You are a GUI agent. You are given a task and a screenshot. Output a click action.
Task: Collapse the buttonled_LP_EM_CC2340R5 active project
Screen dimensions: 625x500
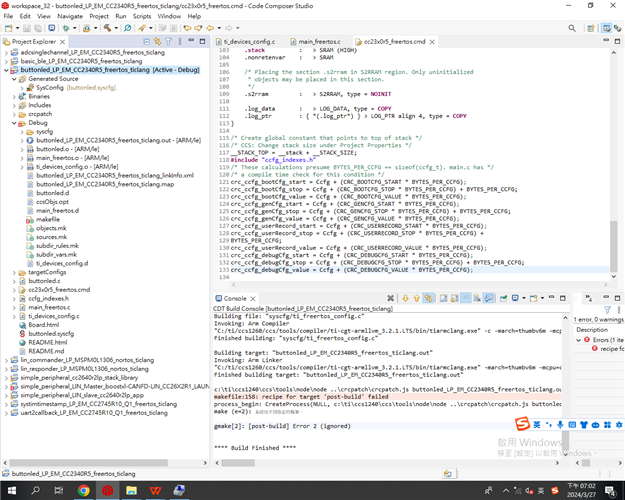tap(6, 70)
